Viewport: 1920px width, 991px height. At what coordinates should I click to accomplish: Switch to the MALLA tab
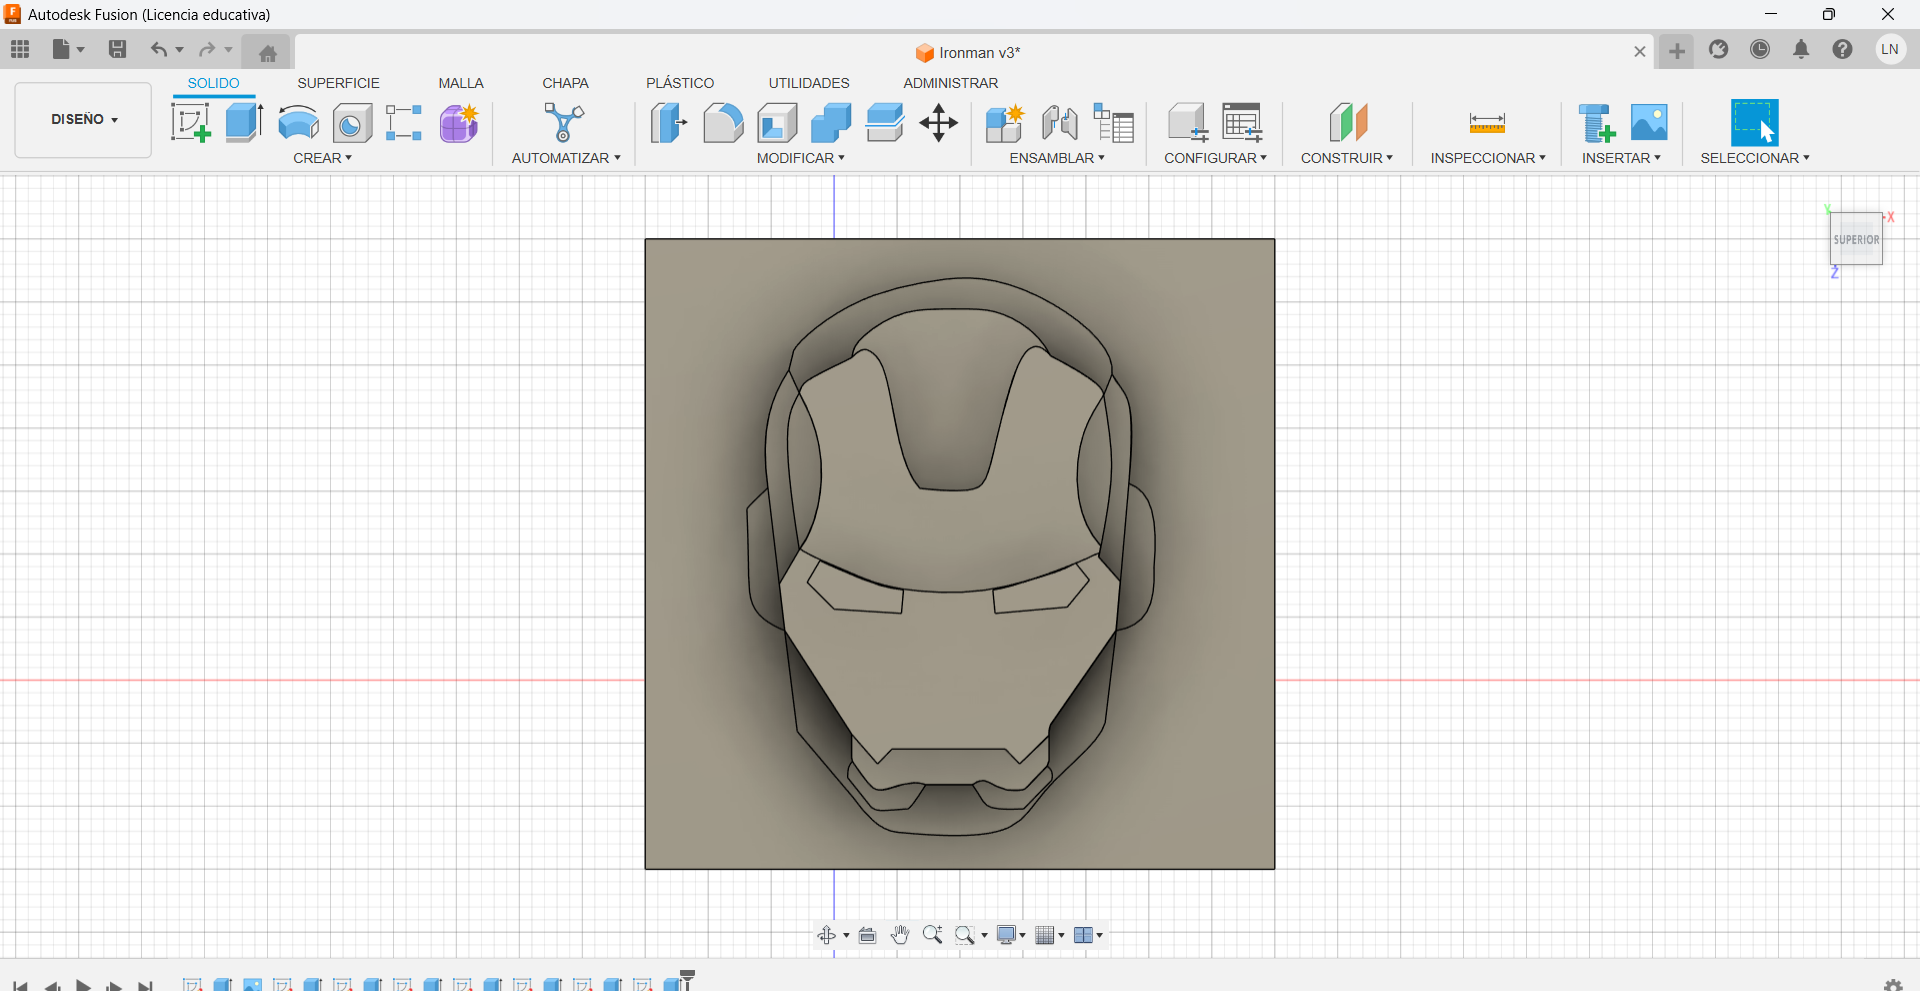[x=461, y=83]
